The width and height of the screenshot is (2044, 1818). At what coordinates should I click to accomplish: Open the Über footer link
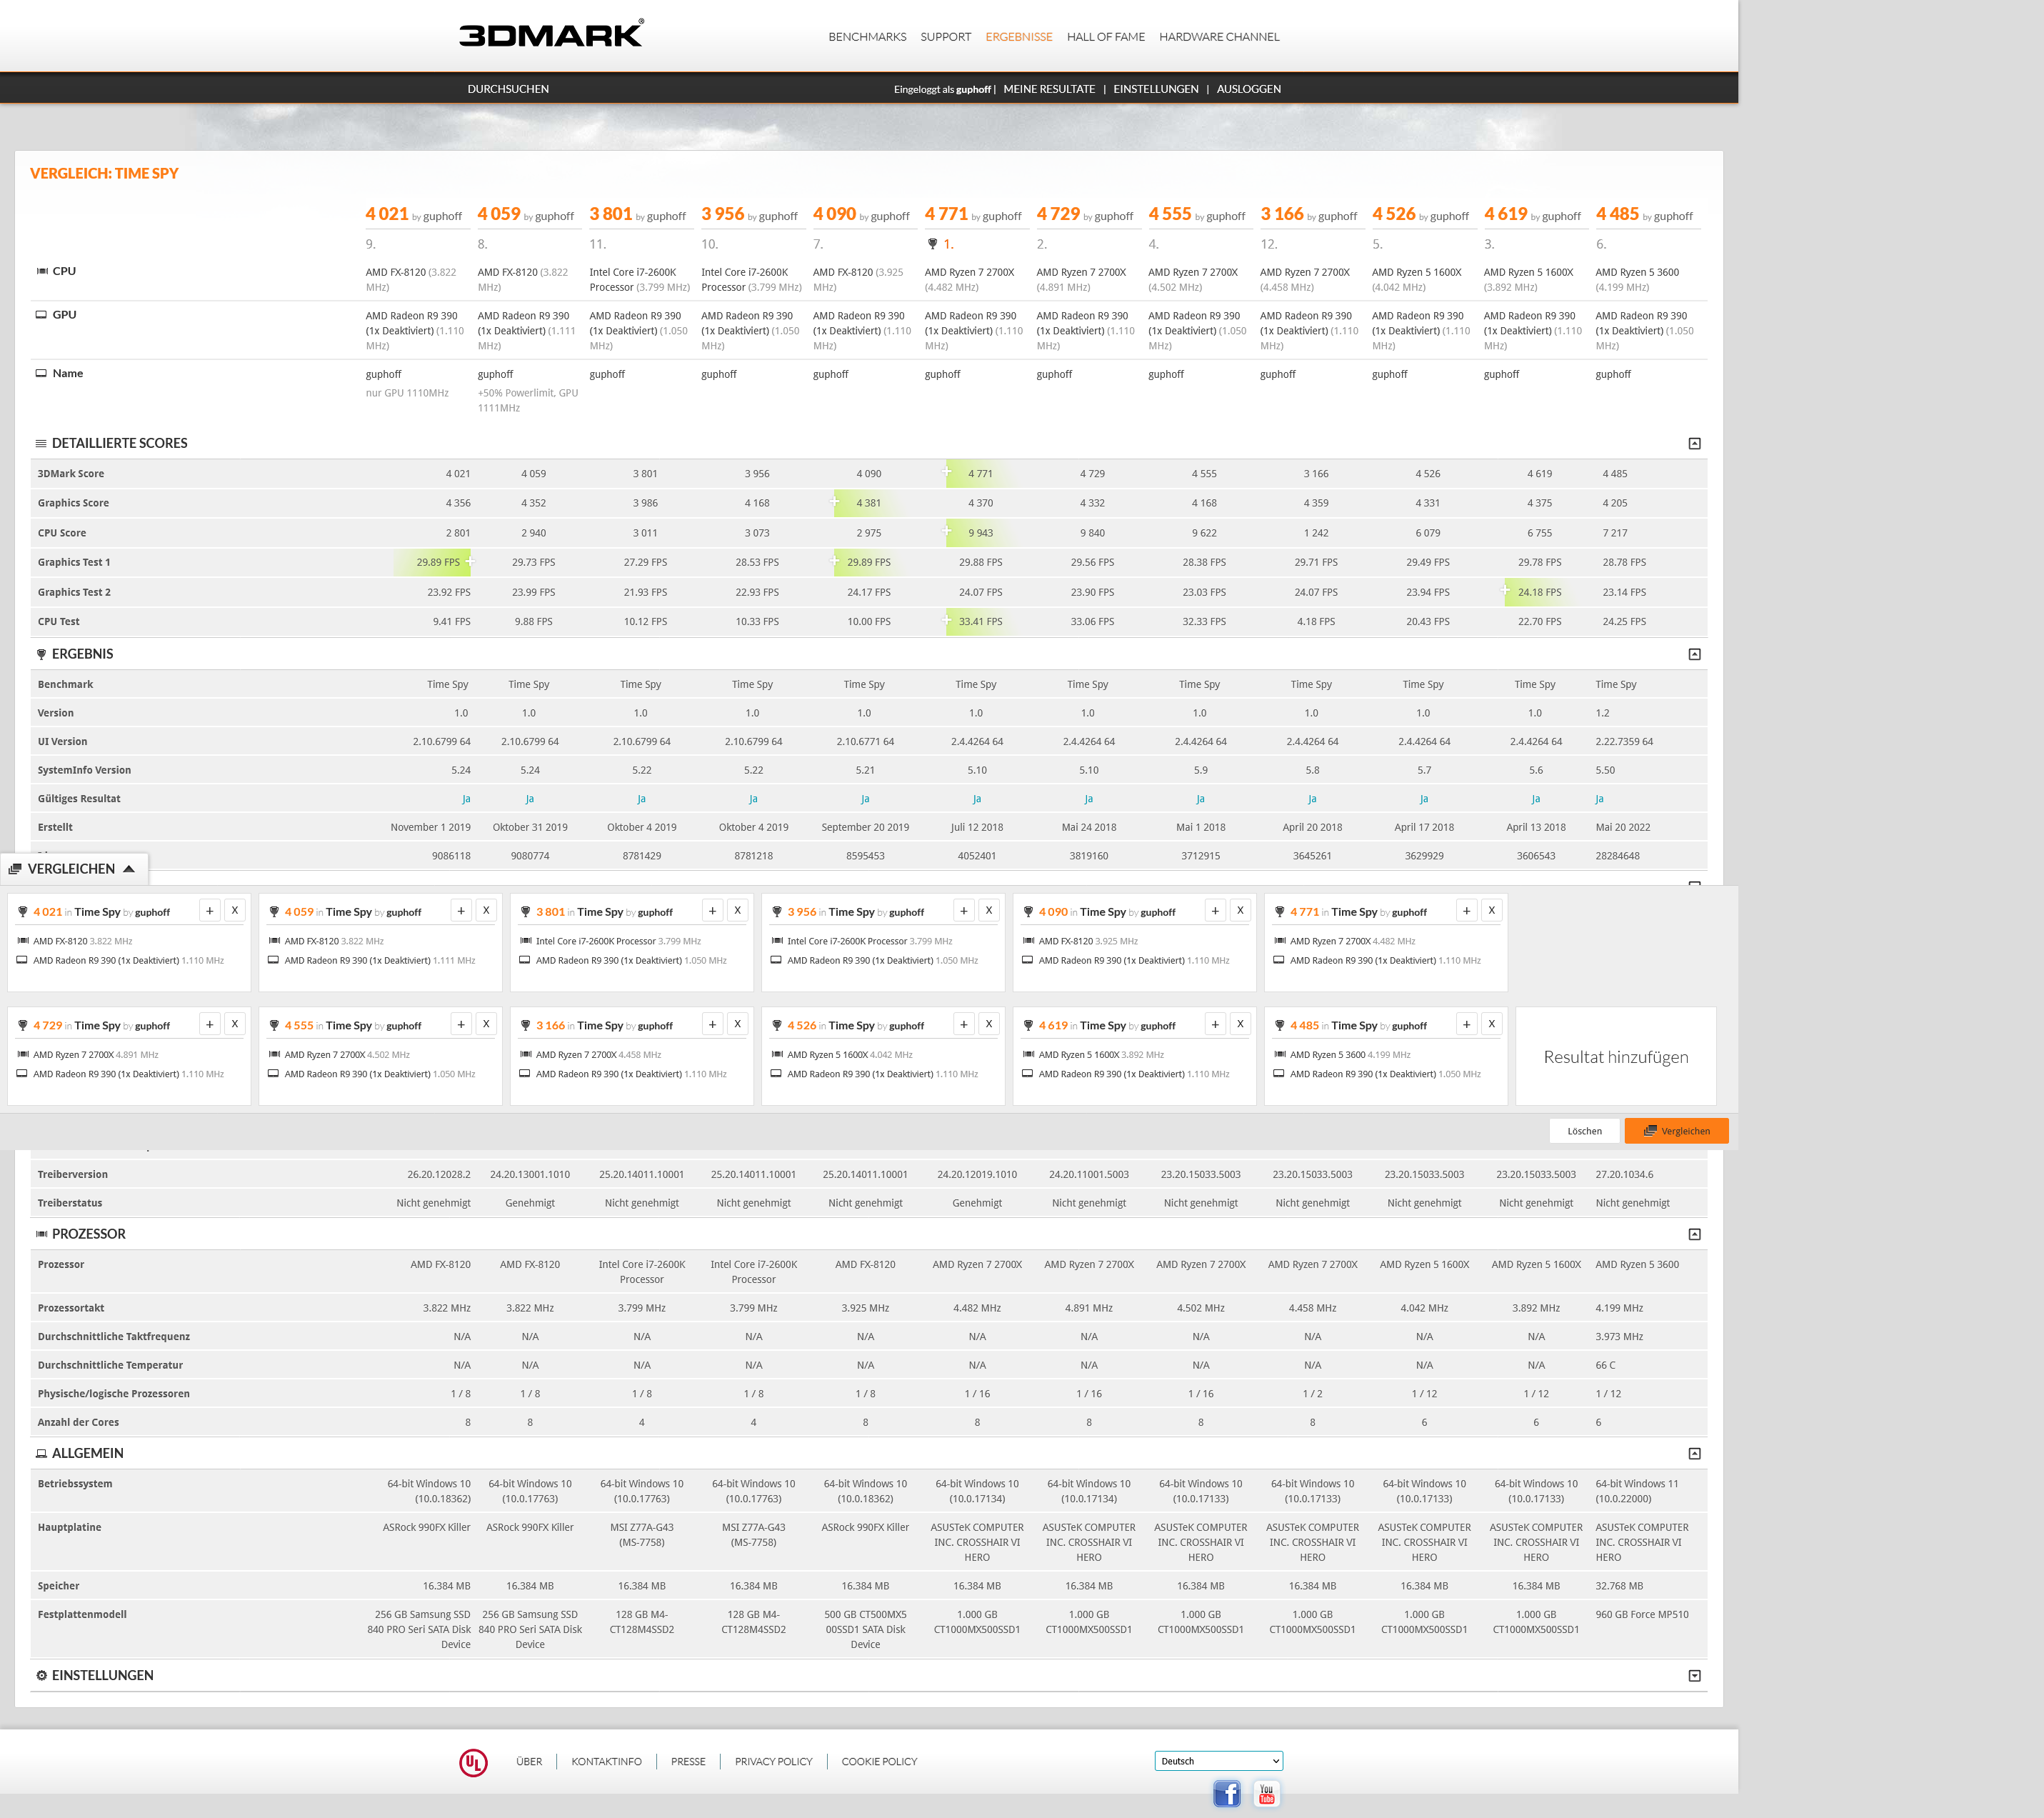pos(529,1762)
